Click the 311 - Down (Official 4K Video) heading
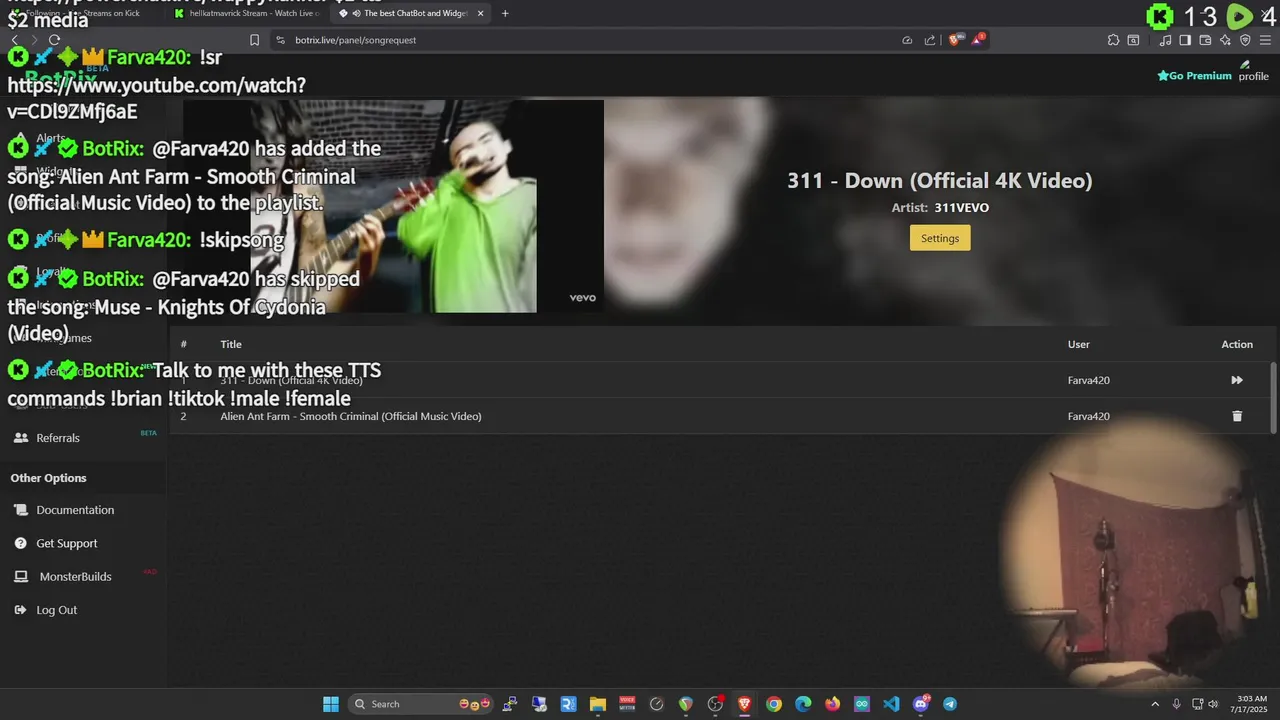The width and height of the screenshot is (1280, 720). tap(940, 181)
